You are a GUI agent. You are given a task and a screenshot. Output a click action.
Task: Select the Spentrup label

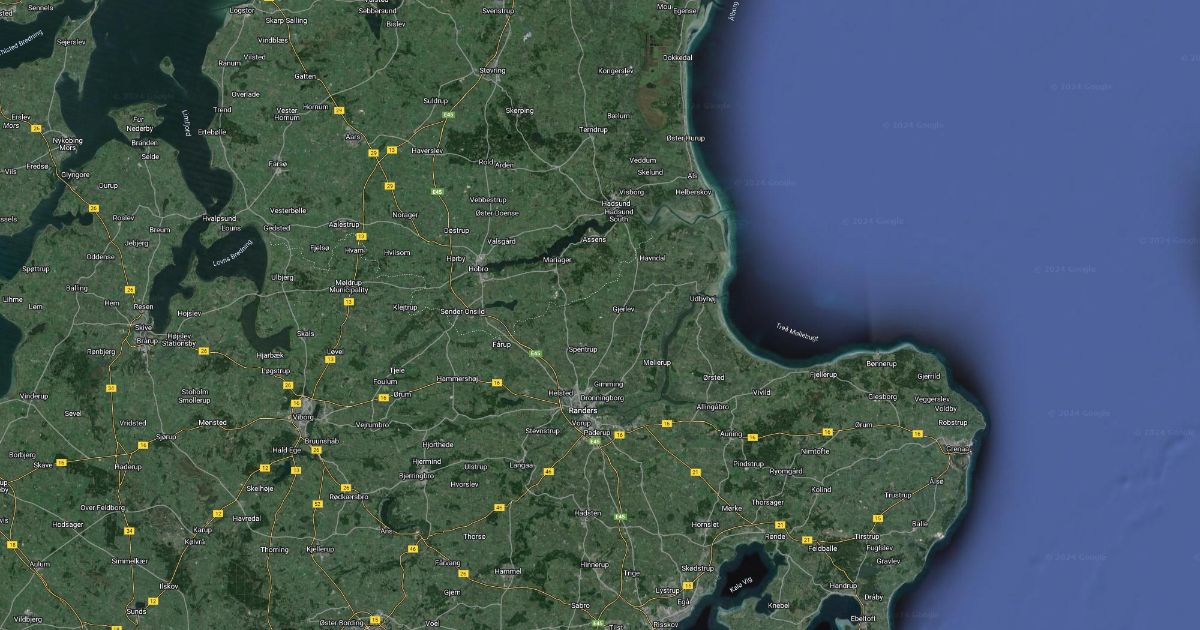coord(583,349)
